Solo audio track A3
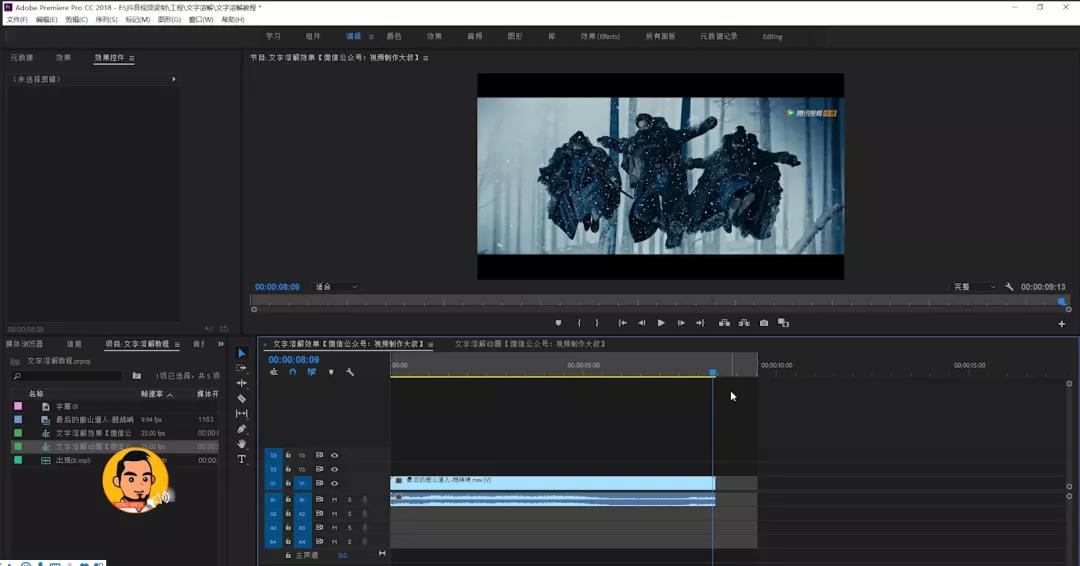This screenshot has height=566, width=1080. (x=349, y=527)
